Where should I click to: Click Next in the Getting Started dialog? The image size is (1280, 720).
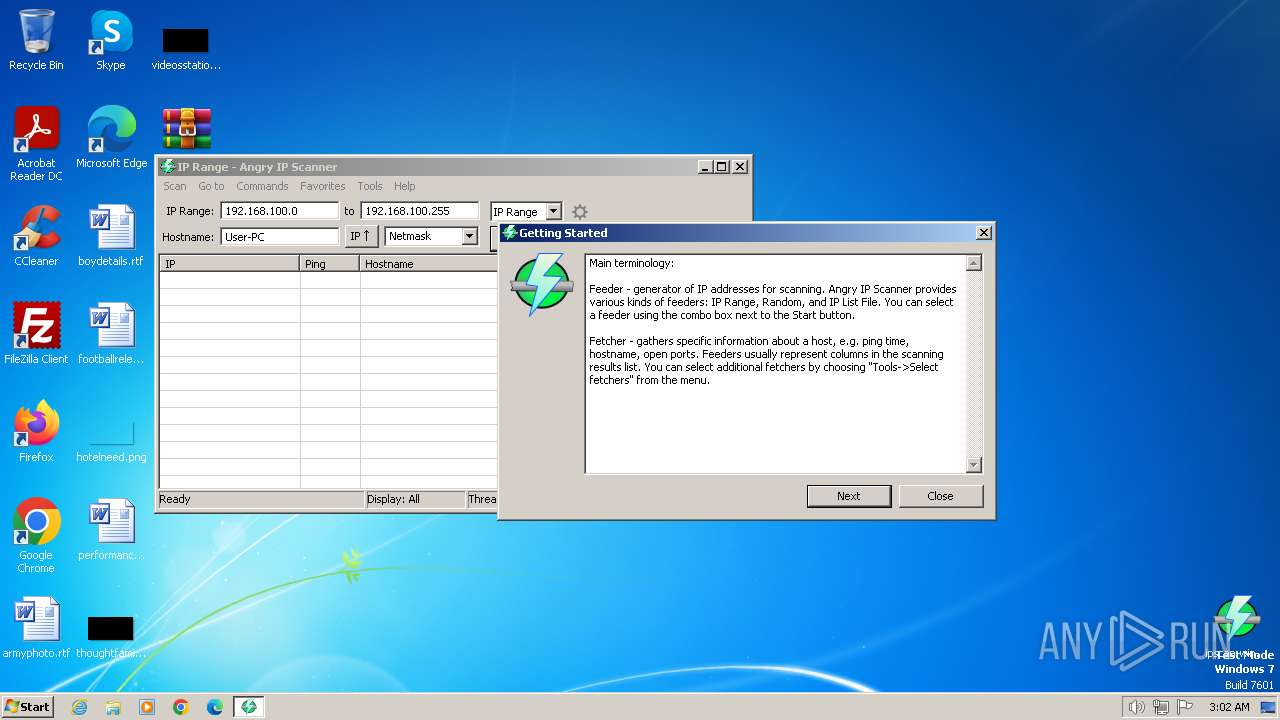[x=849, y=496]
